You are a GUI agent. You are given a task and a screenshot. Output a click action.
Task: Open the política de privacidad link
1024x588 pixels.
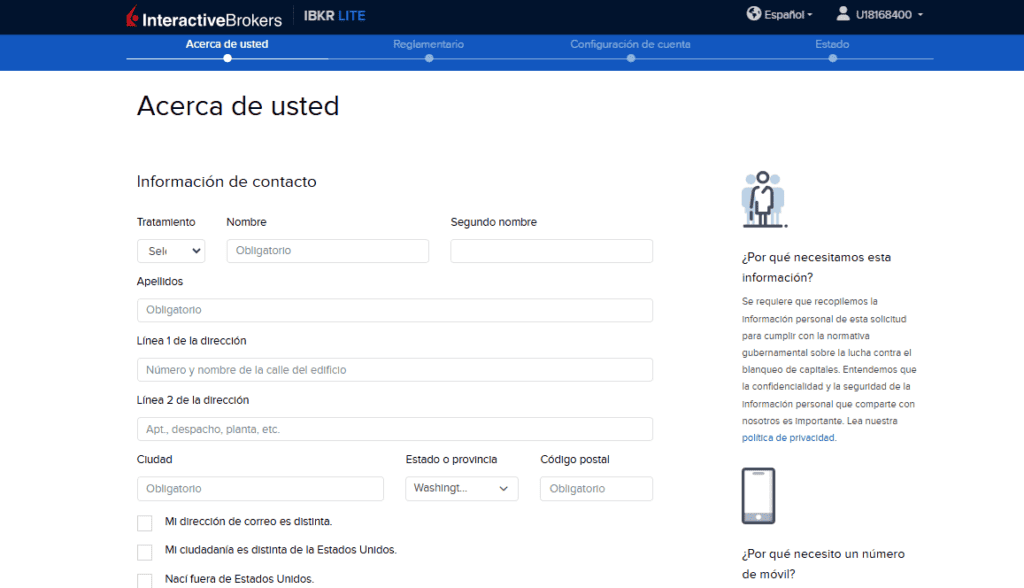(x=788, y=438)
